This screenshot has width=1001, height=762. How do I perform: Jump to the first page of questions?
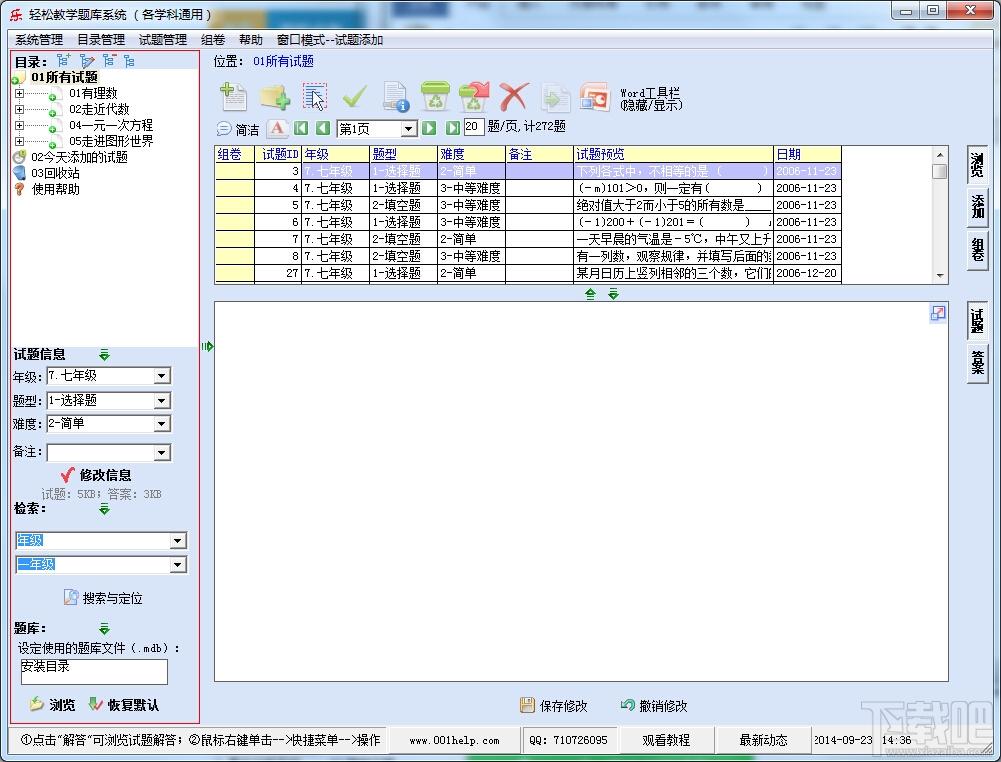point(301,128)
